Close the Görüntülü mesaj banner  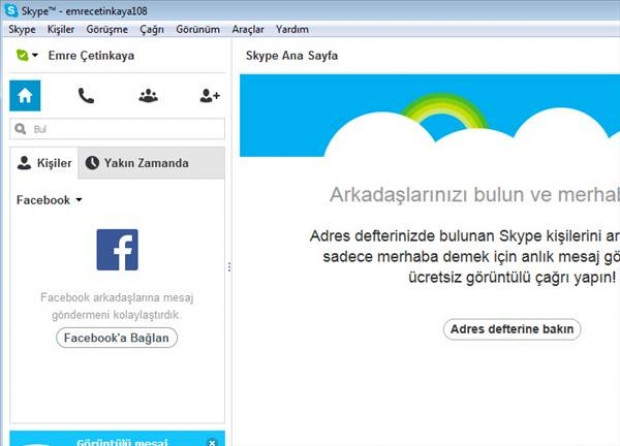point(212,442)
